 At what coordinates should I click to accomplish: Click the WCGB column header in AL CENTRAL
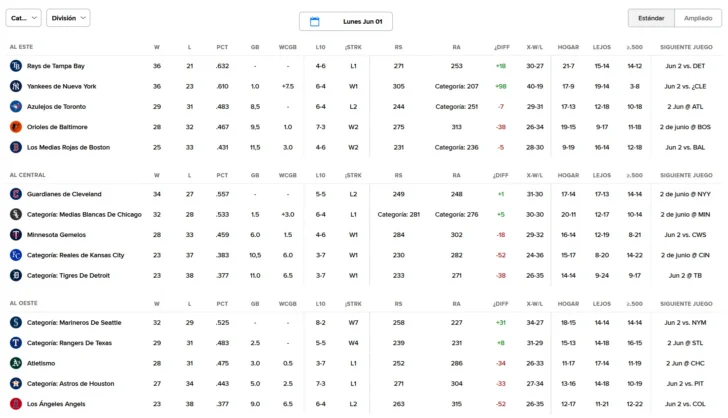click(x=288, y=175)
